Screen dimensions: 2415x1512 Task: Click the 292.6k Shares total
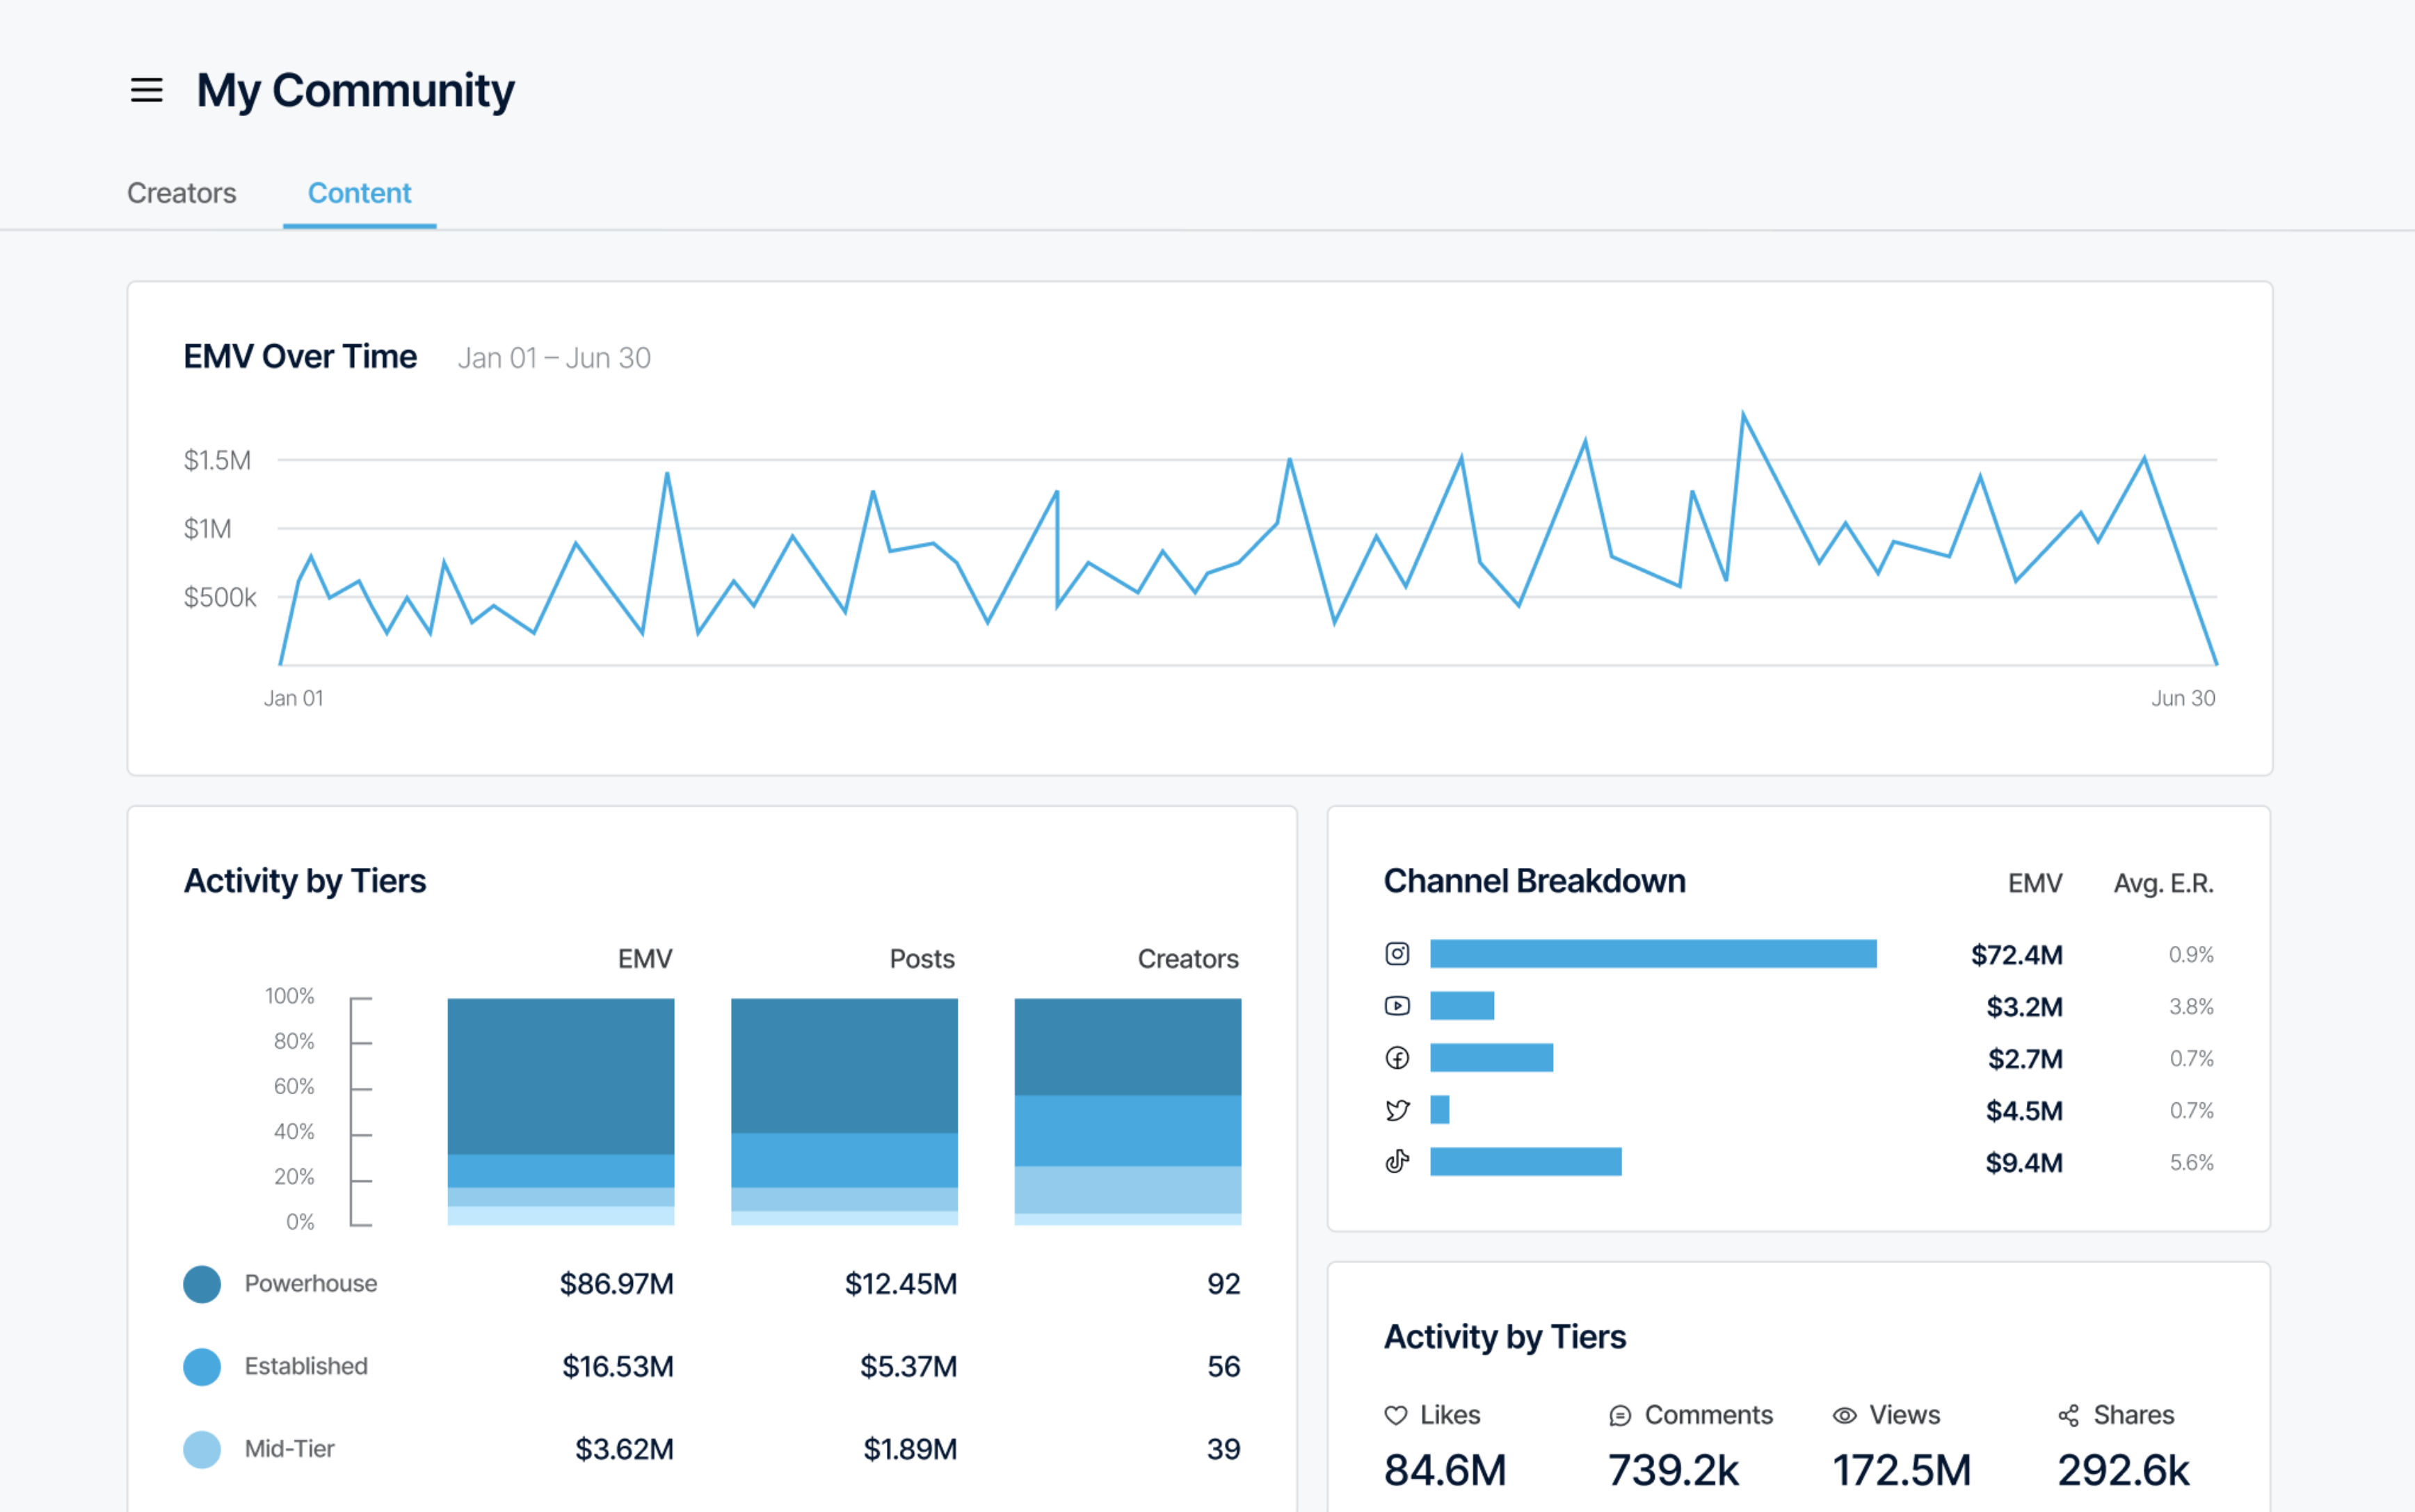coord(2124,1471)
